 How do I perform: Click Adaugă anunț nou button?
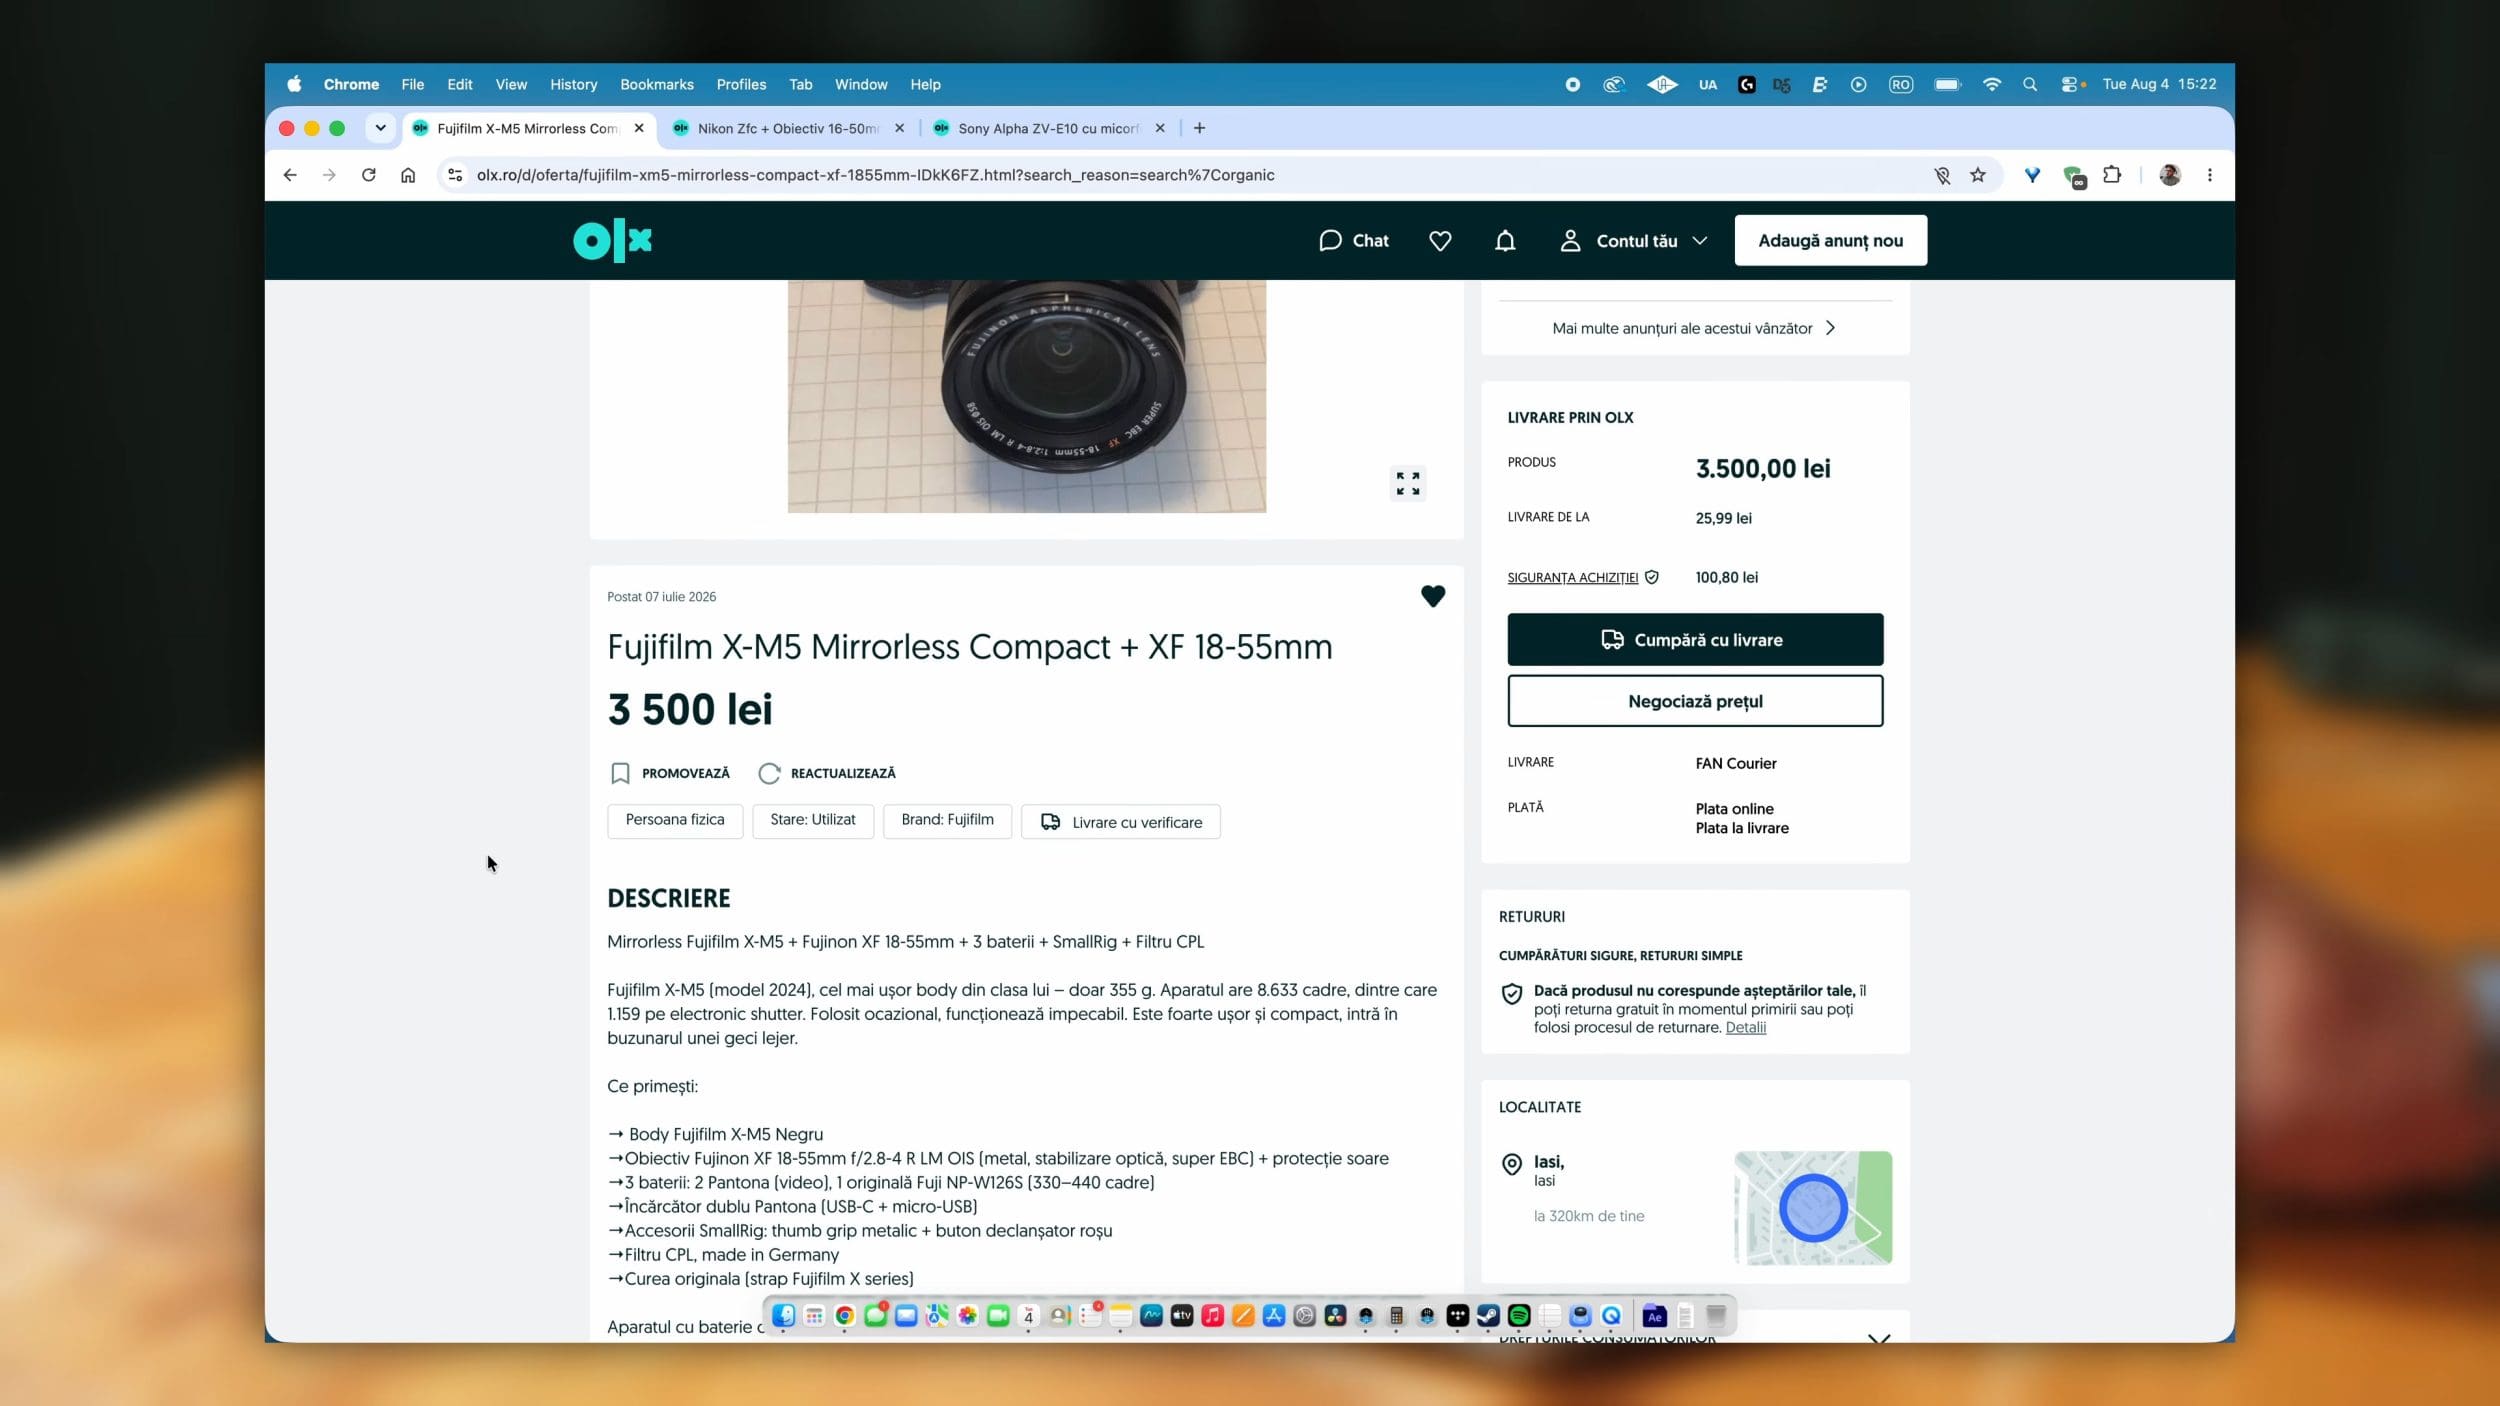pyautogui.click(x=1830, y=241)
